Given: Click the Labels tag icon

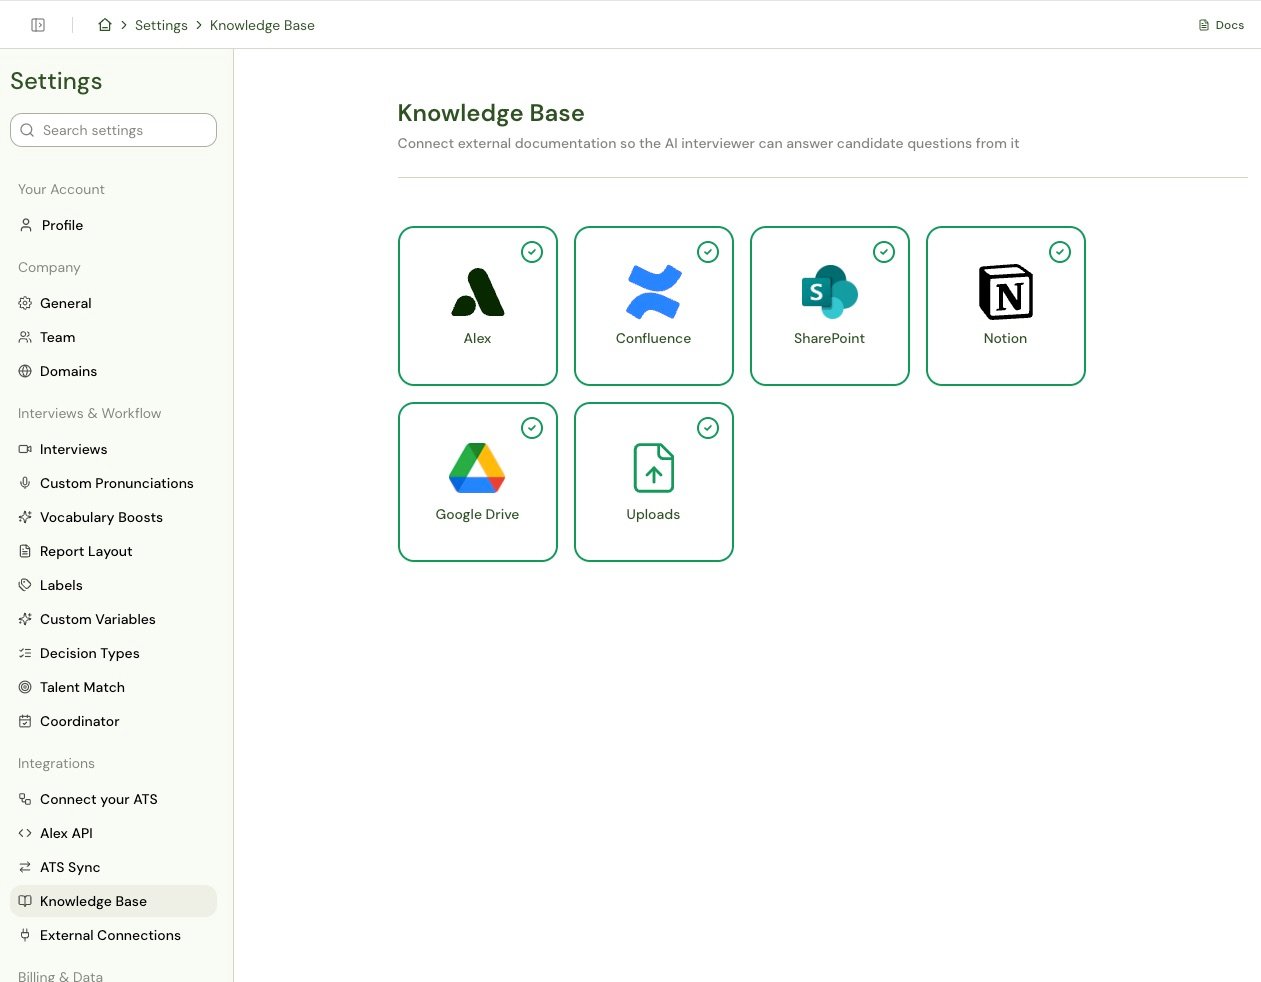Looking at the screenshot, I should [x=25, y=585].
